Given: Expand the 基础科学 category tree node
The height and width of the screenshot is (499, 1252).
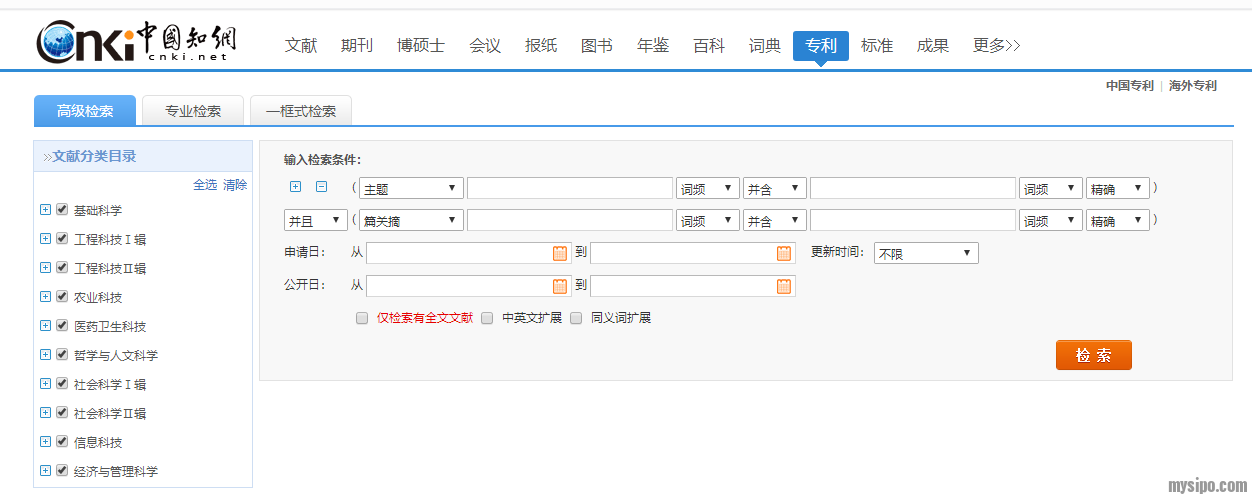Looking at the screenshot, I should pyautogui.click(x=45, y=210).
